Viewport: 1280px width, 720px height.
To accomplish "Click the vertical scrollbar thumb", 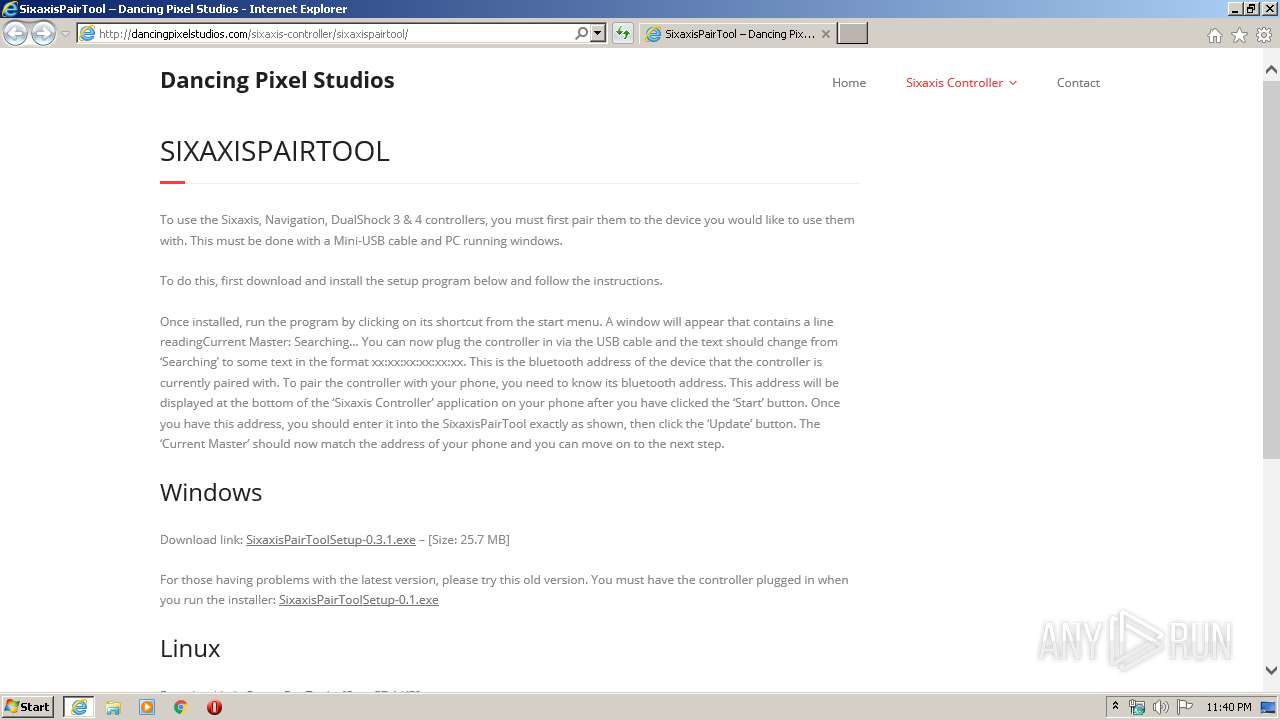I will 1271,270.
